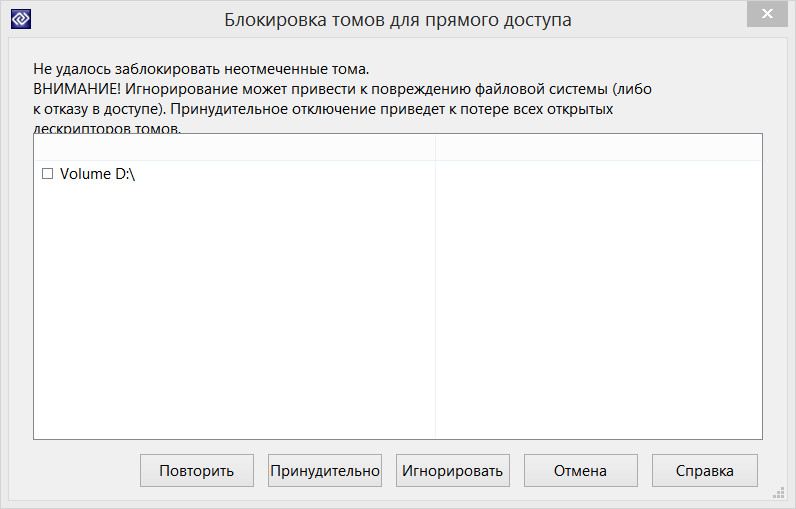Click the right-column cell of the Volume D:\ row

598,174
